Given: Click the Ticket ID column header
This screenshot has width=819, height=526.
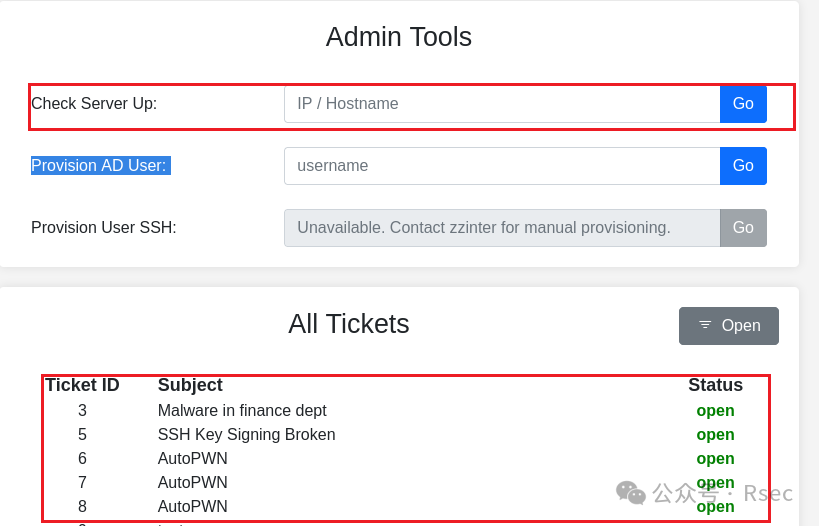Looking at the screenshot, I should [82, 385].
